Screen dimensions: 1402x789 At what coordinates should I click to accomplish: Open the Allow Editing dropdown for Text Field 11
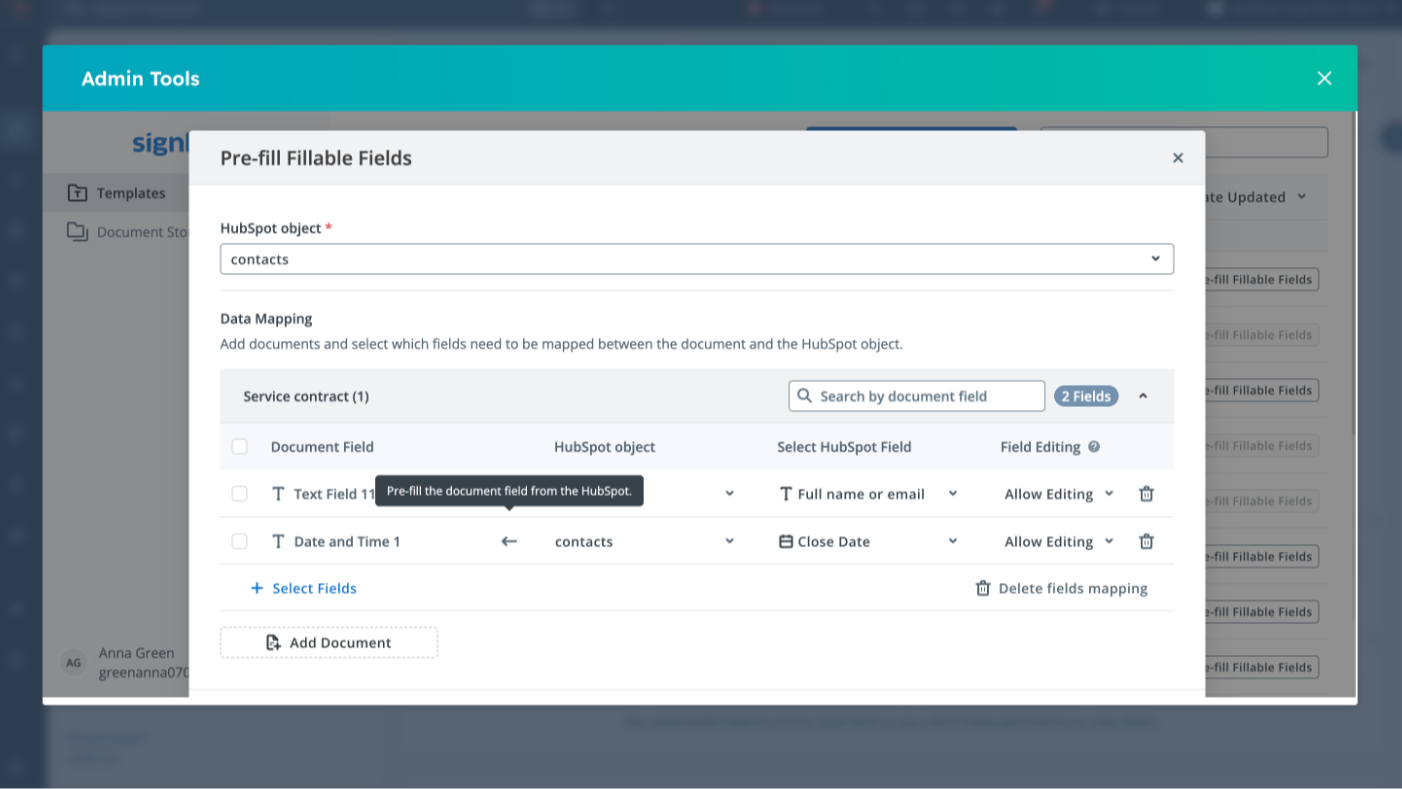tap(1058, 493)
